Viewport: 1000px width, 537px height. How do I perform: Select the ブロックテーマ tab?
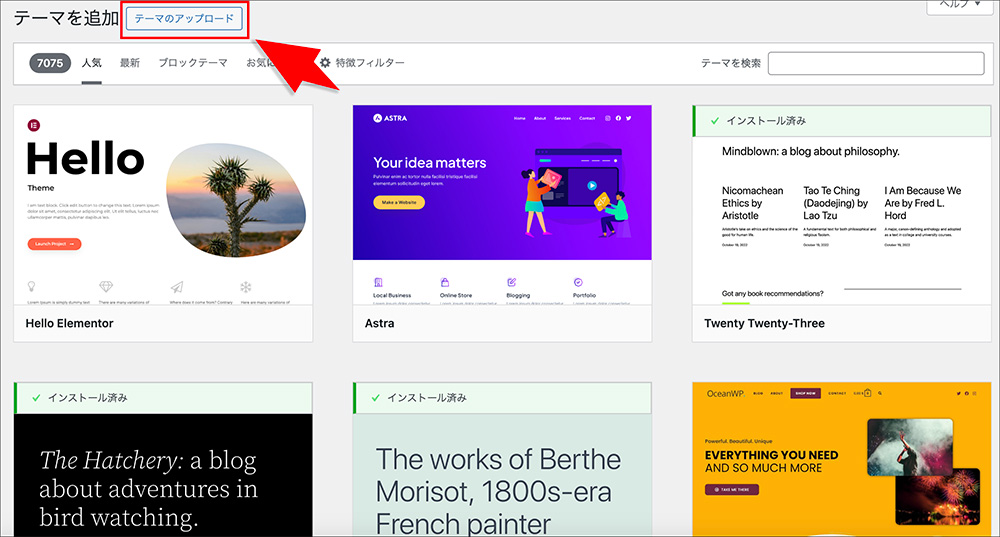193,63
